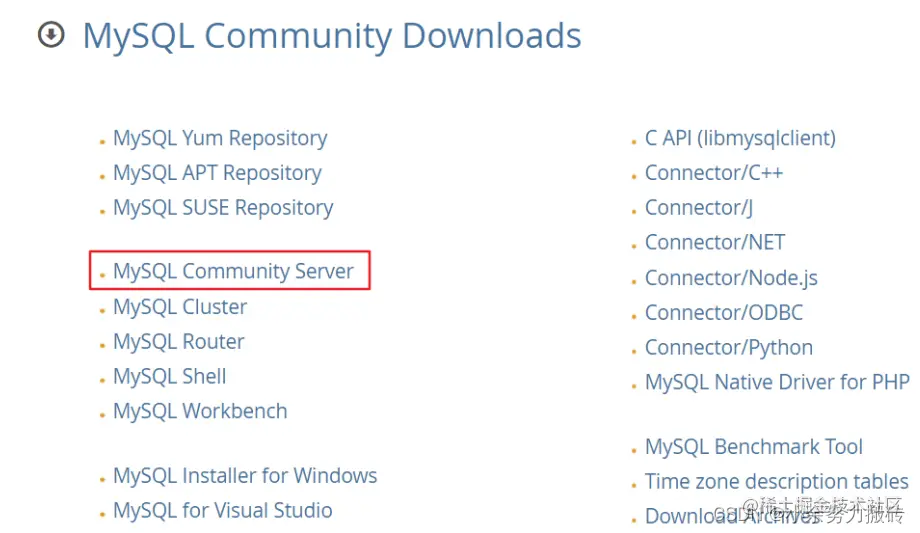Image resolution: width=920 pixels, height=533 pixels.
Task: Select the MySQL Workbench link
Action: tap(200, 411)
